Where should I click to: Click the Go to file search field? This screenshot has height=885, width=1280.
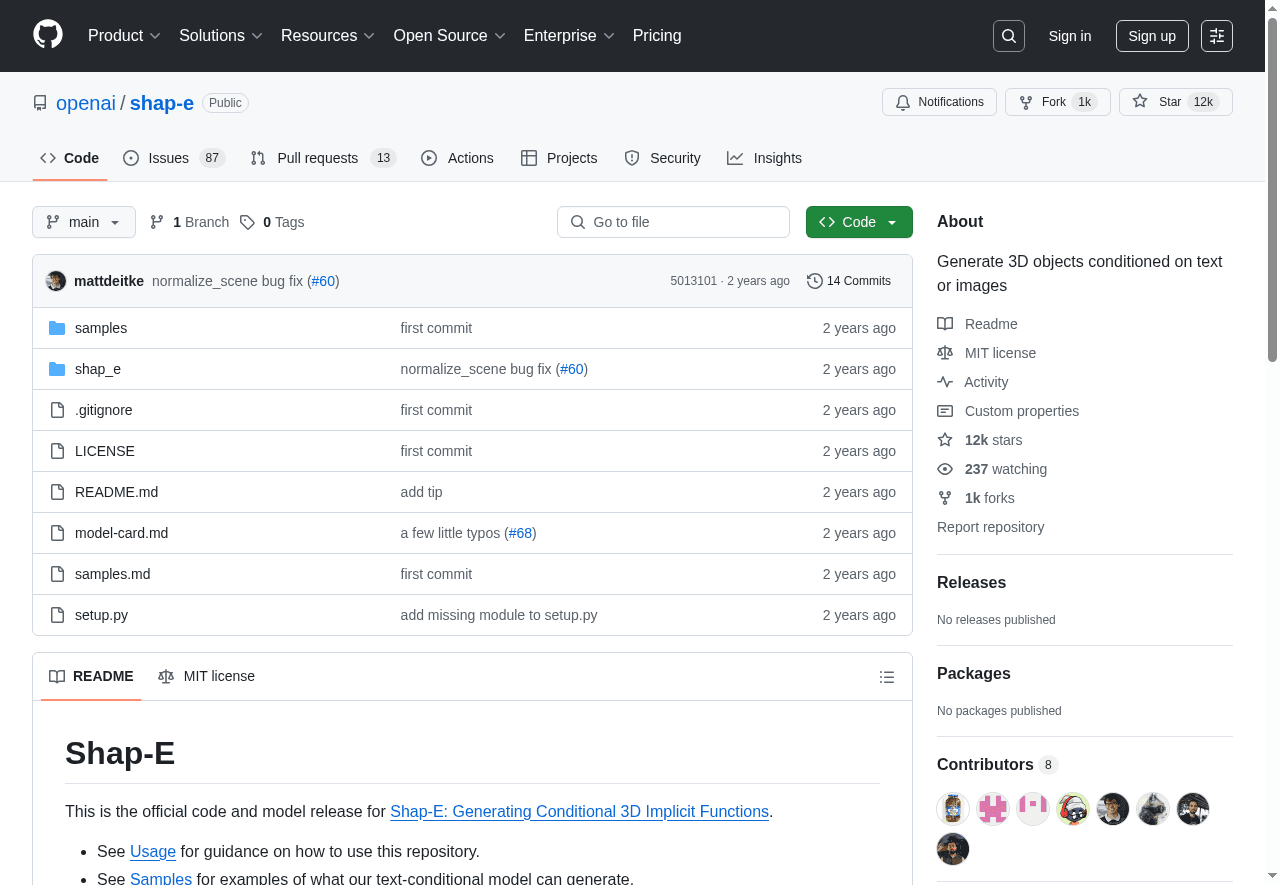coord(673,222)
